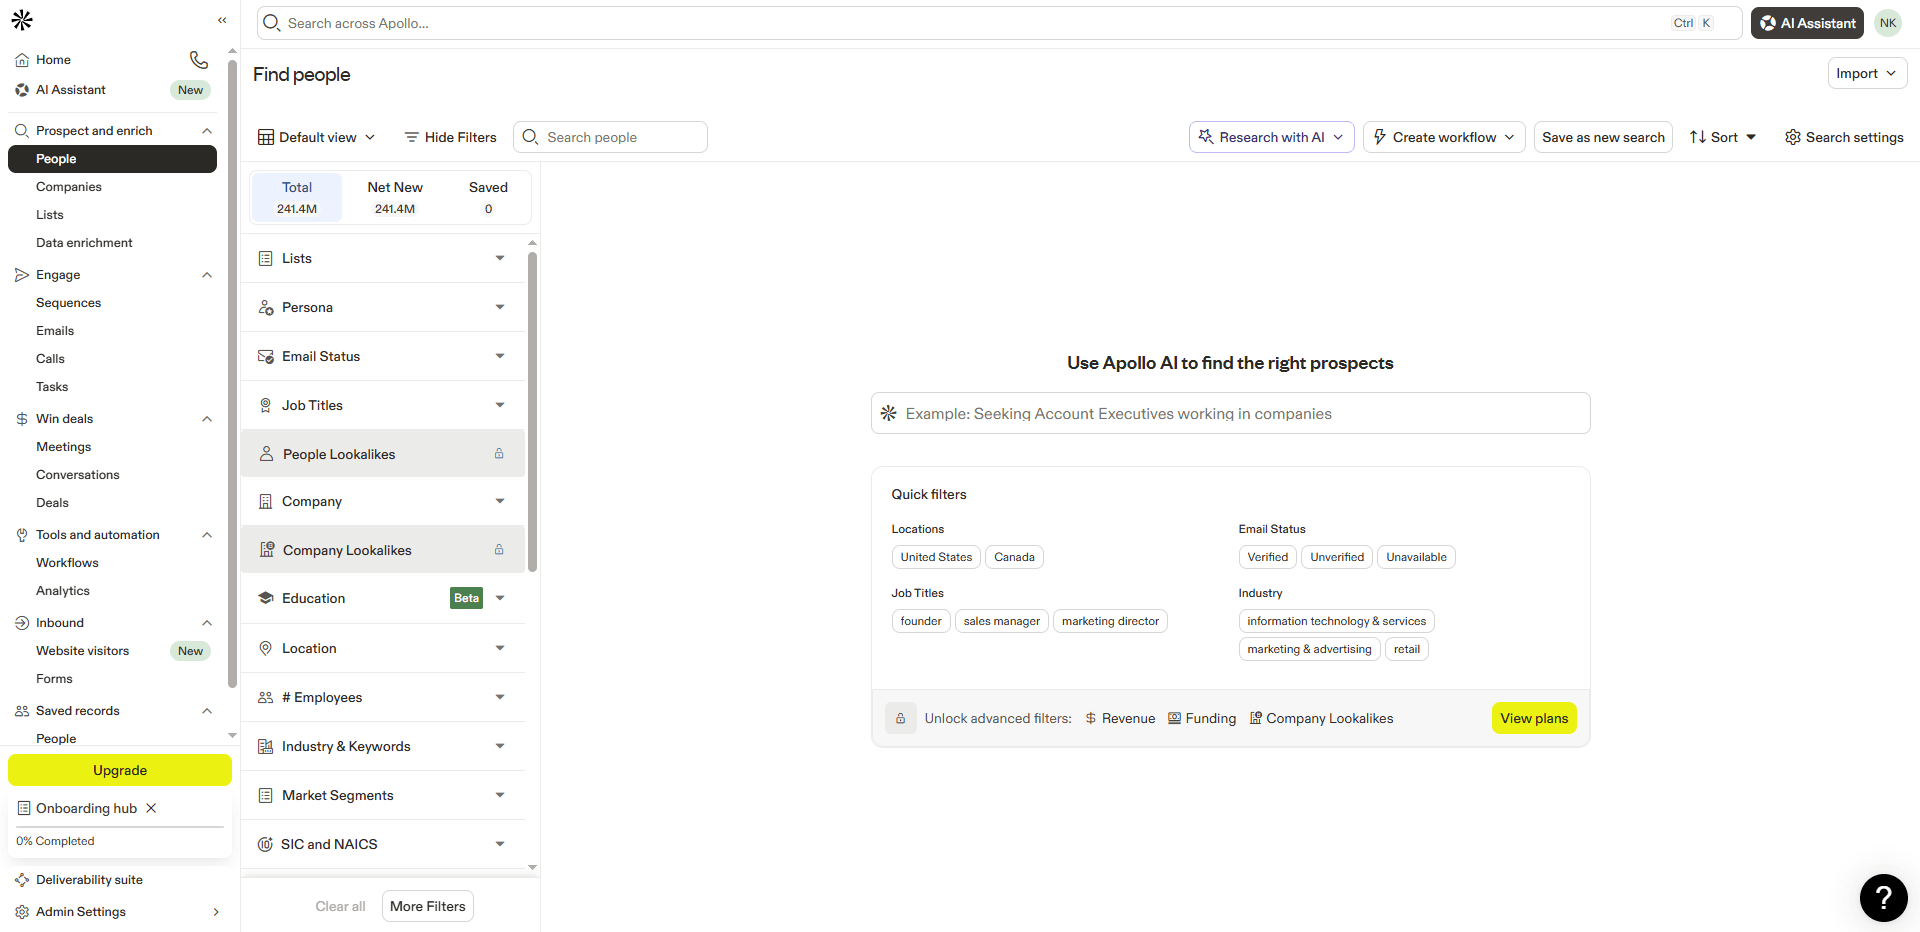The width and height of the screenshot is (1920, 932).
Task: Open the Research with AI dropdown
Action: pyautogui.click(x=1272, y=137)
